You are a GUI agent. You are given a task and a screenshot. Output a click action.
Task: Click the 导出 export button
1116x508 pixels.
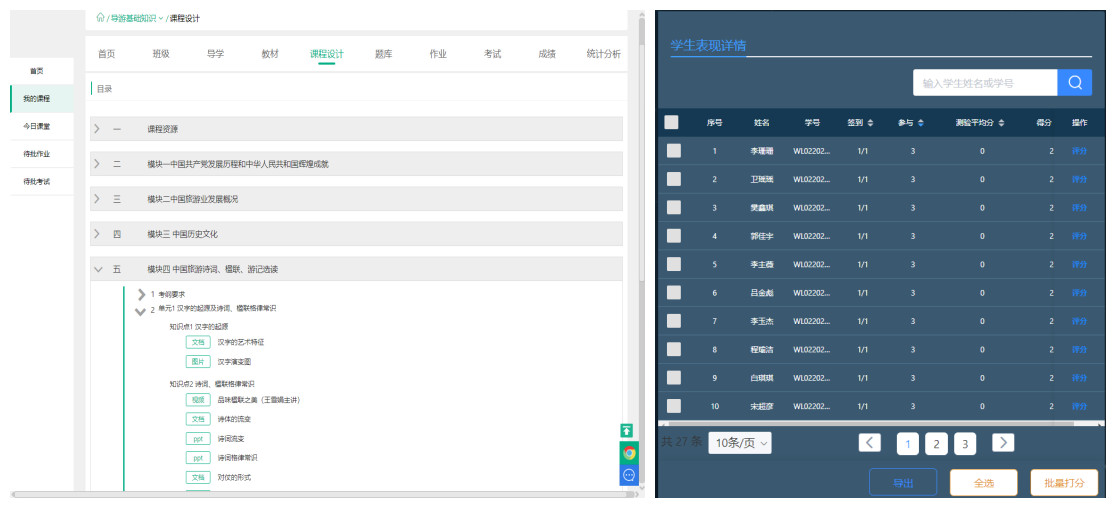pyautogui.click(x=902, y=483)
